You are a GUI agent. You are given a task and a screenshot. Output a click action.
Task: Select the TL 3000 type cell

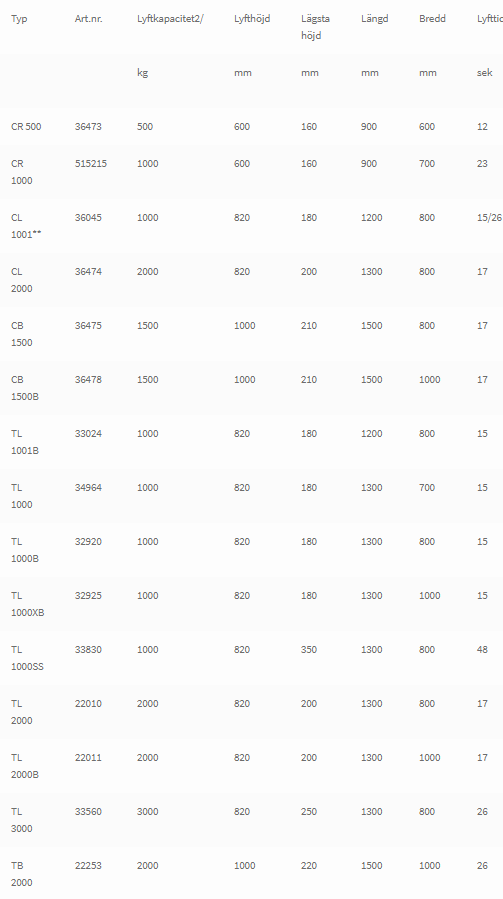tap(22, 820)
